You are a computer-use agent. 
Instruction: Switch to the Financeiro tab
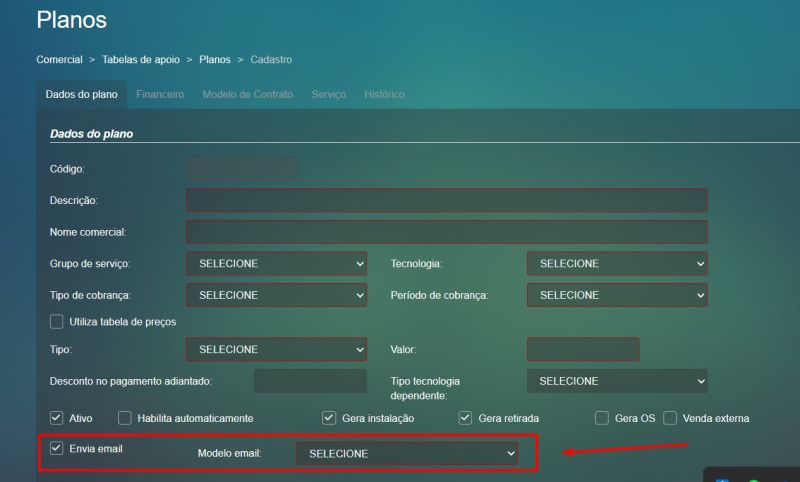tap(160, 94)
